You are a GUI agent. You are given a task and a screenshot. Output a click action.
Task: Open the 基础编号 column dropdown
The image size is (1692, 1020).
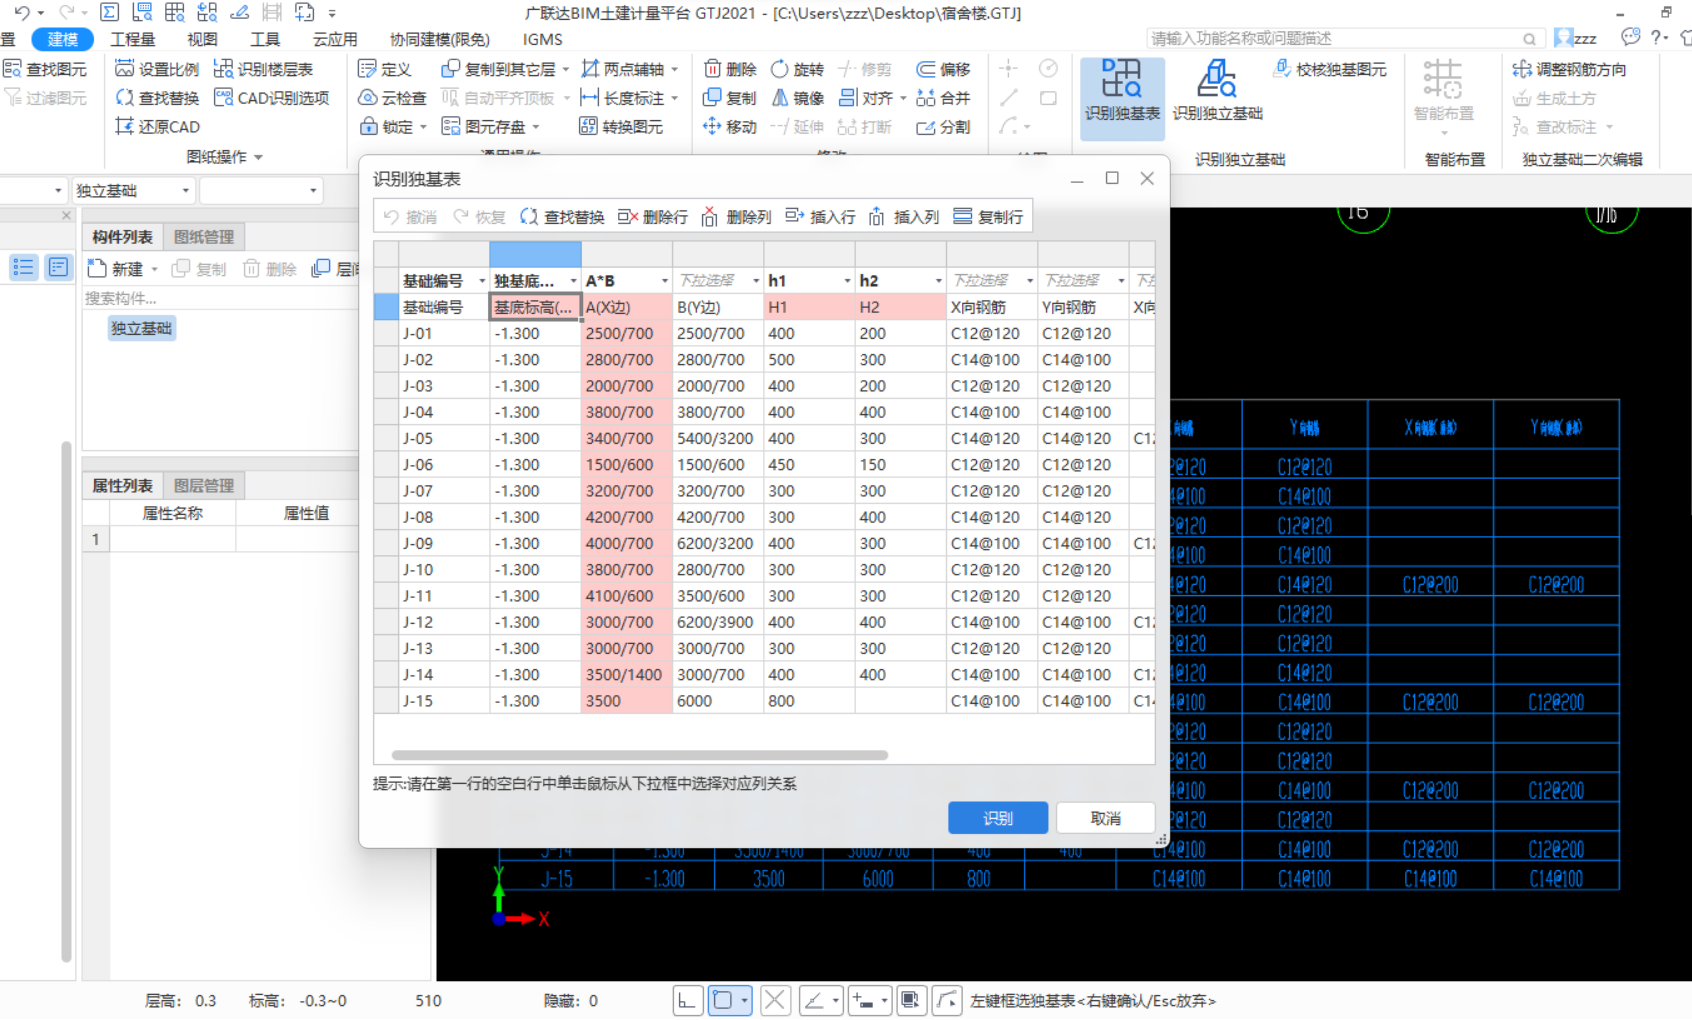[482, 281]
